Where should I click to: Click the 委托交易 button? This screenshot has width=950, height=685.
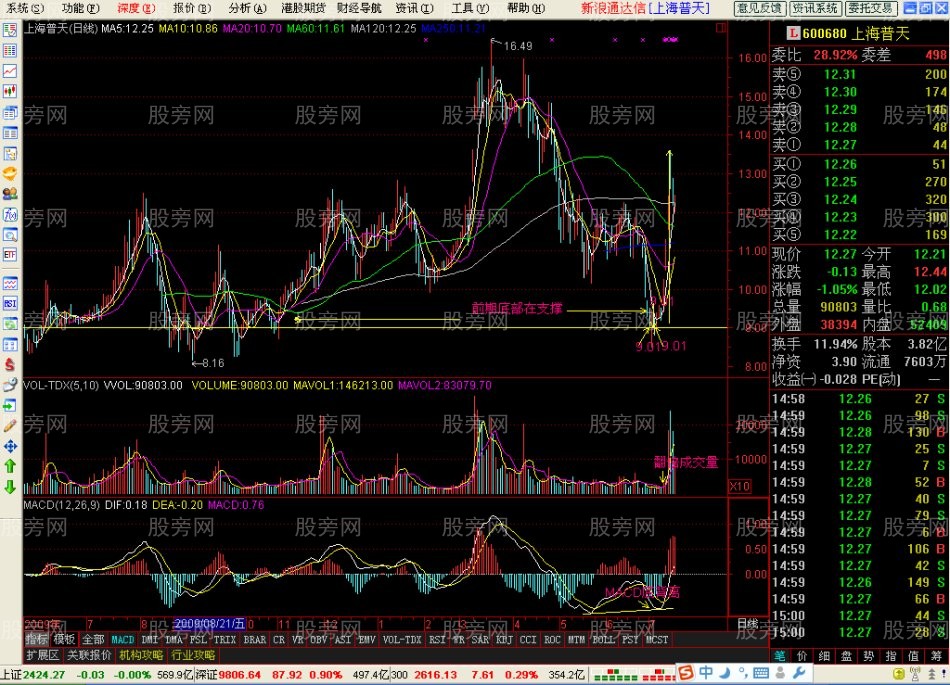click(x=871, y=8)
